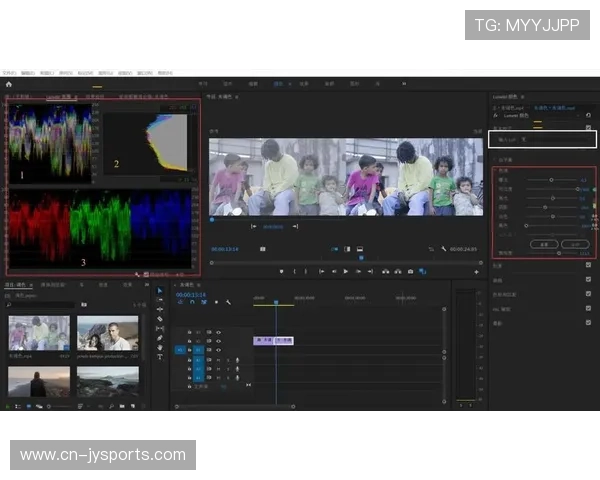Toggle the Basic Correction section checkbox
600x480 pixels.
(x=587, y=127)
